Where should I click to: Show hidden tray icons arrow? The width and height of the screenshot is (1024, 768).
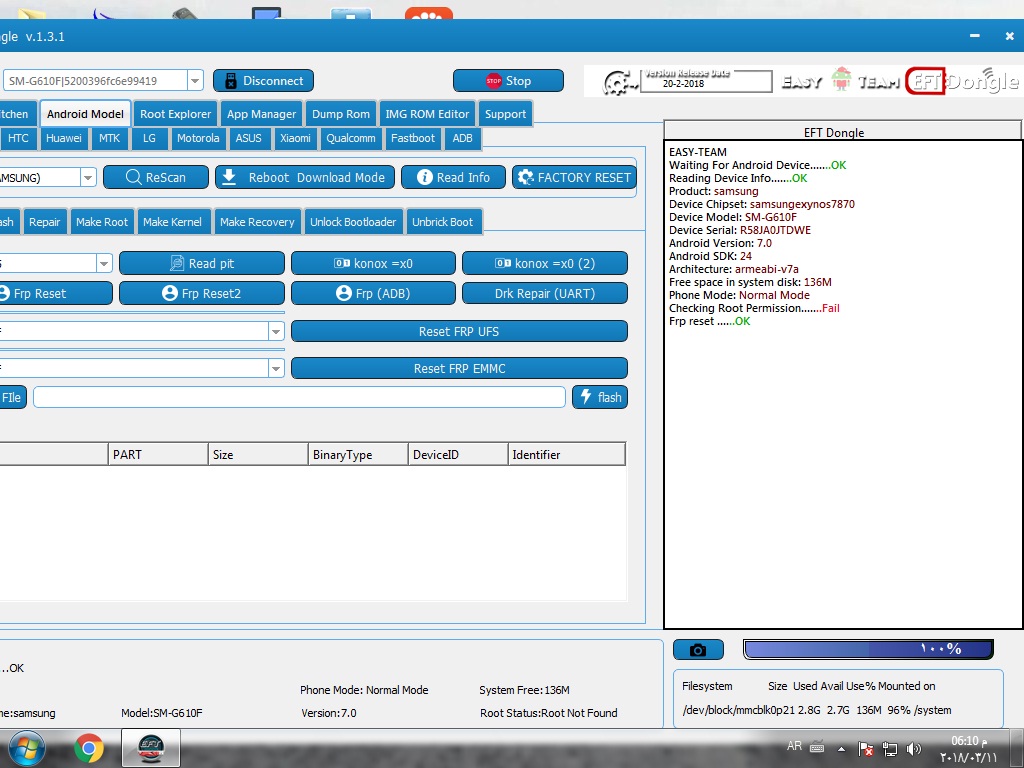click(x=841, y=749)
